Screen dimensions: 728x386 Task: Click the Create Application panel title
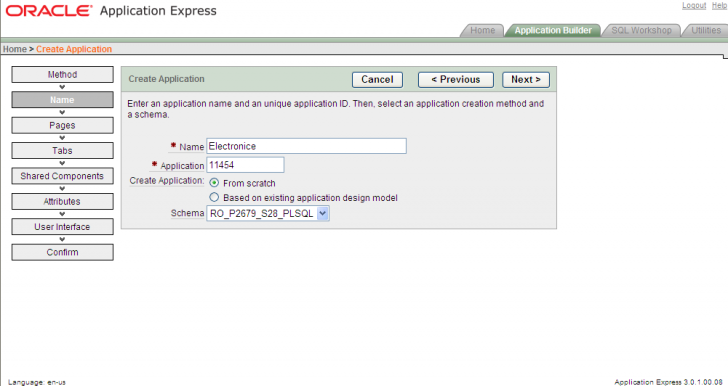tap(166, 79)
